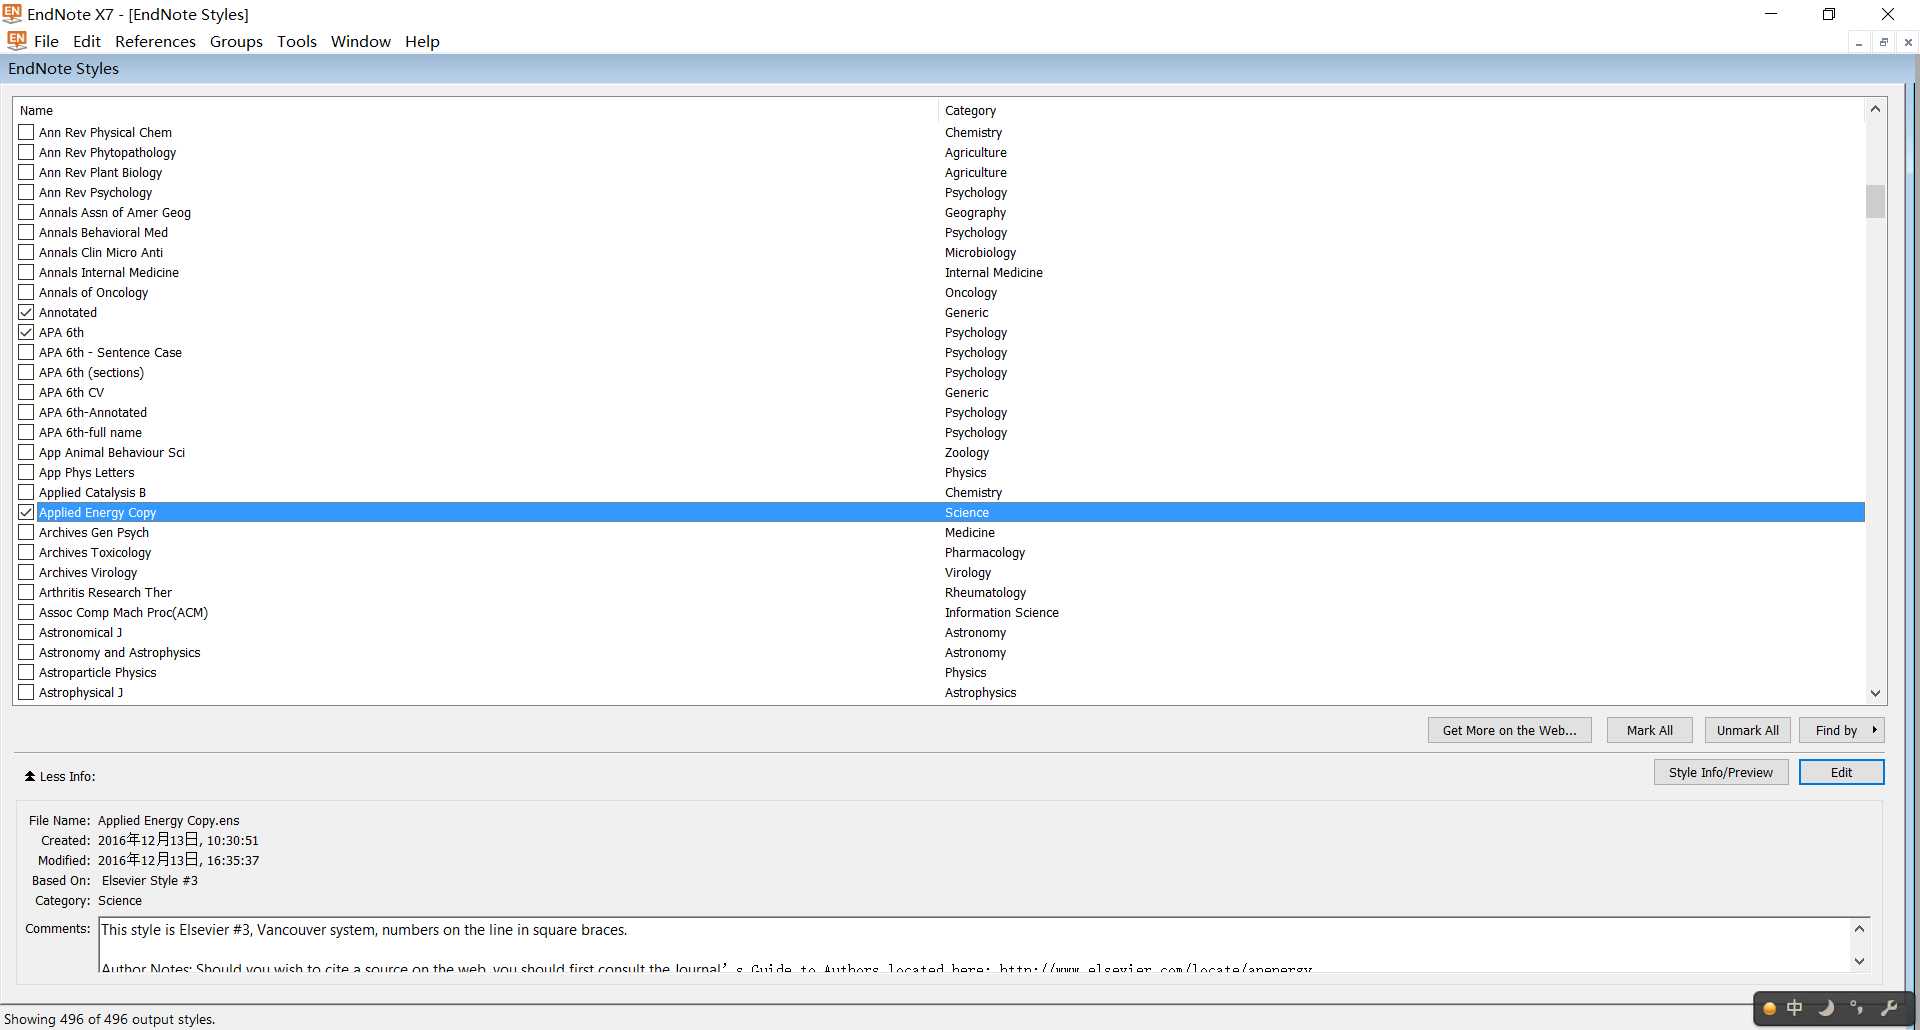This screenshot has height=1030, width=1920.
Task: Click the styles list scroll down arrow
Action: [x=1875, y=693]
